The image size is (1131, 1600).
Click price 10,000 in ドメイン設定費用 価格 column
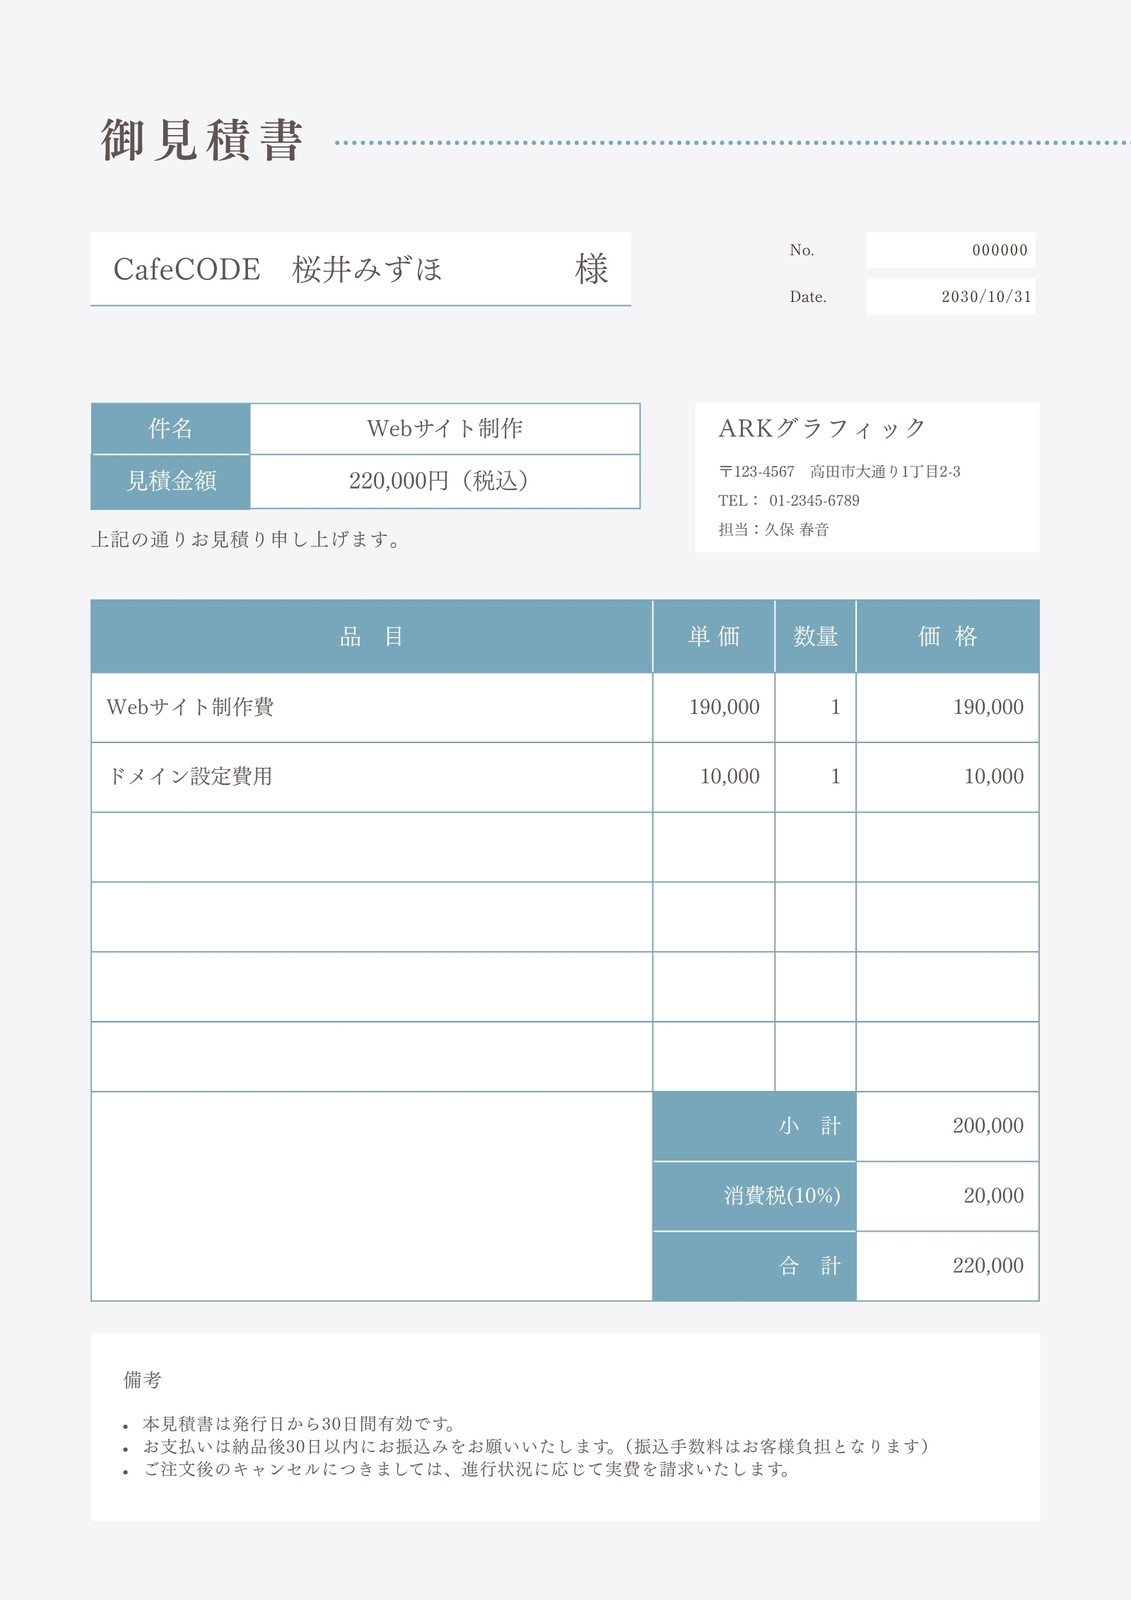948,777
